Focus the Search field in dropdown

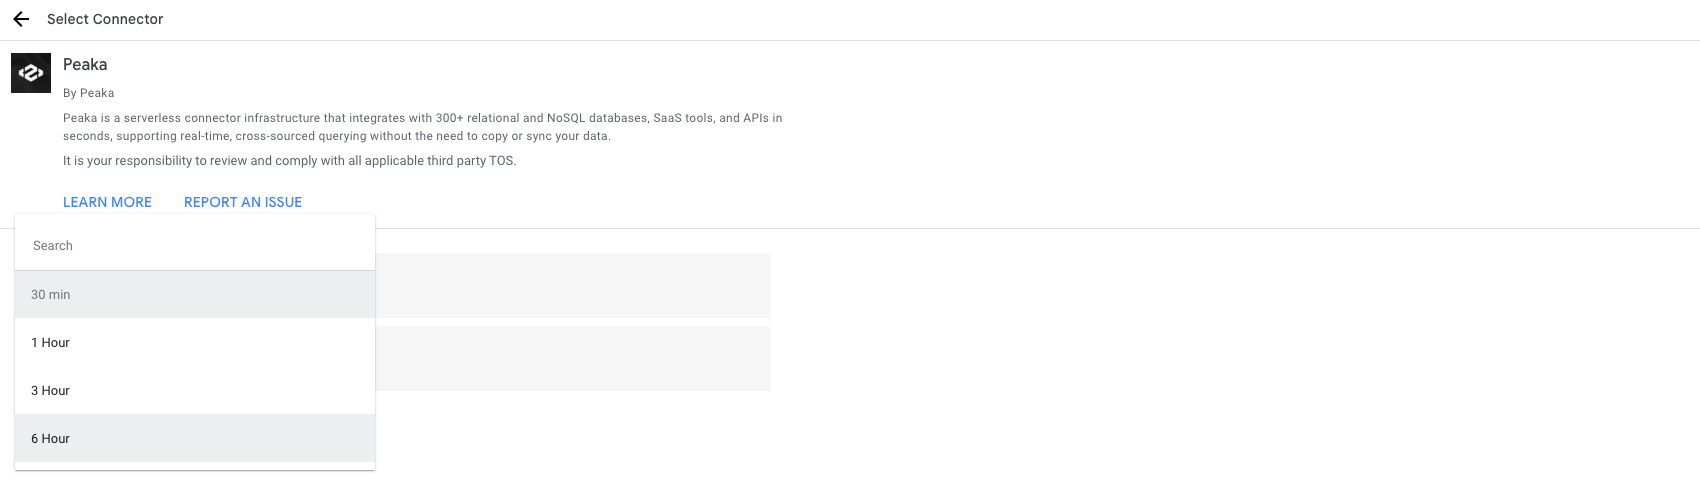[195, 246]
